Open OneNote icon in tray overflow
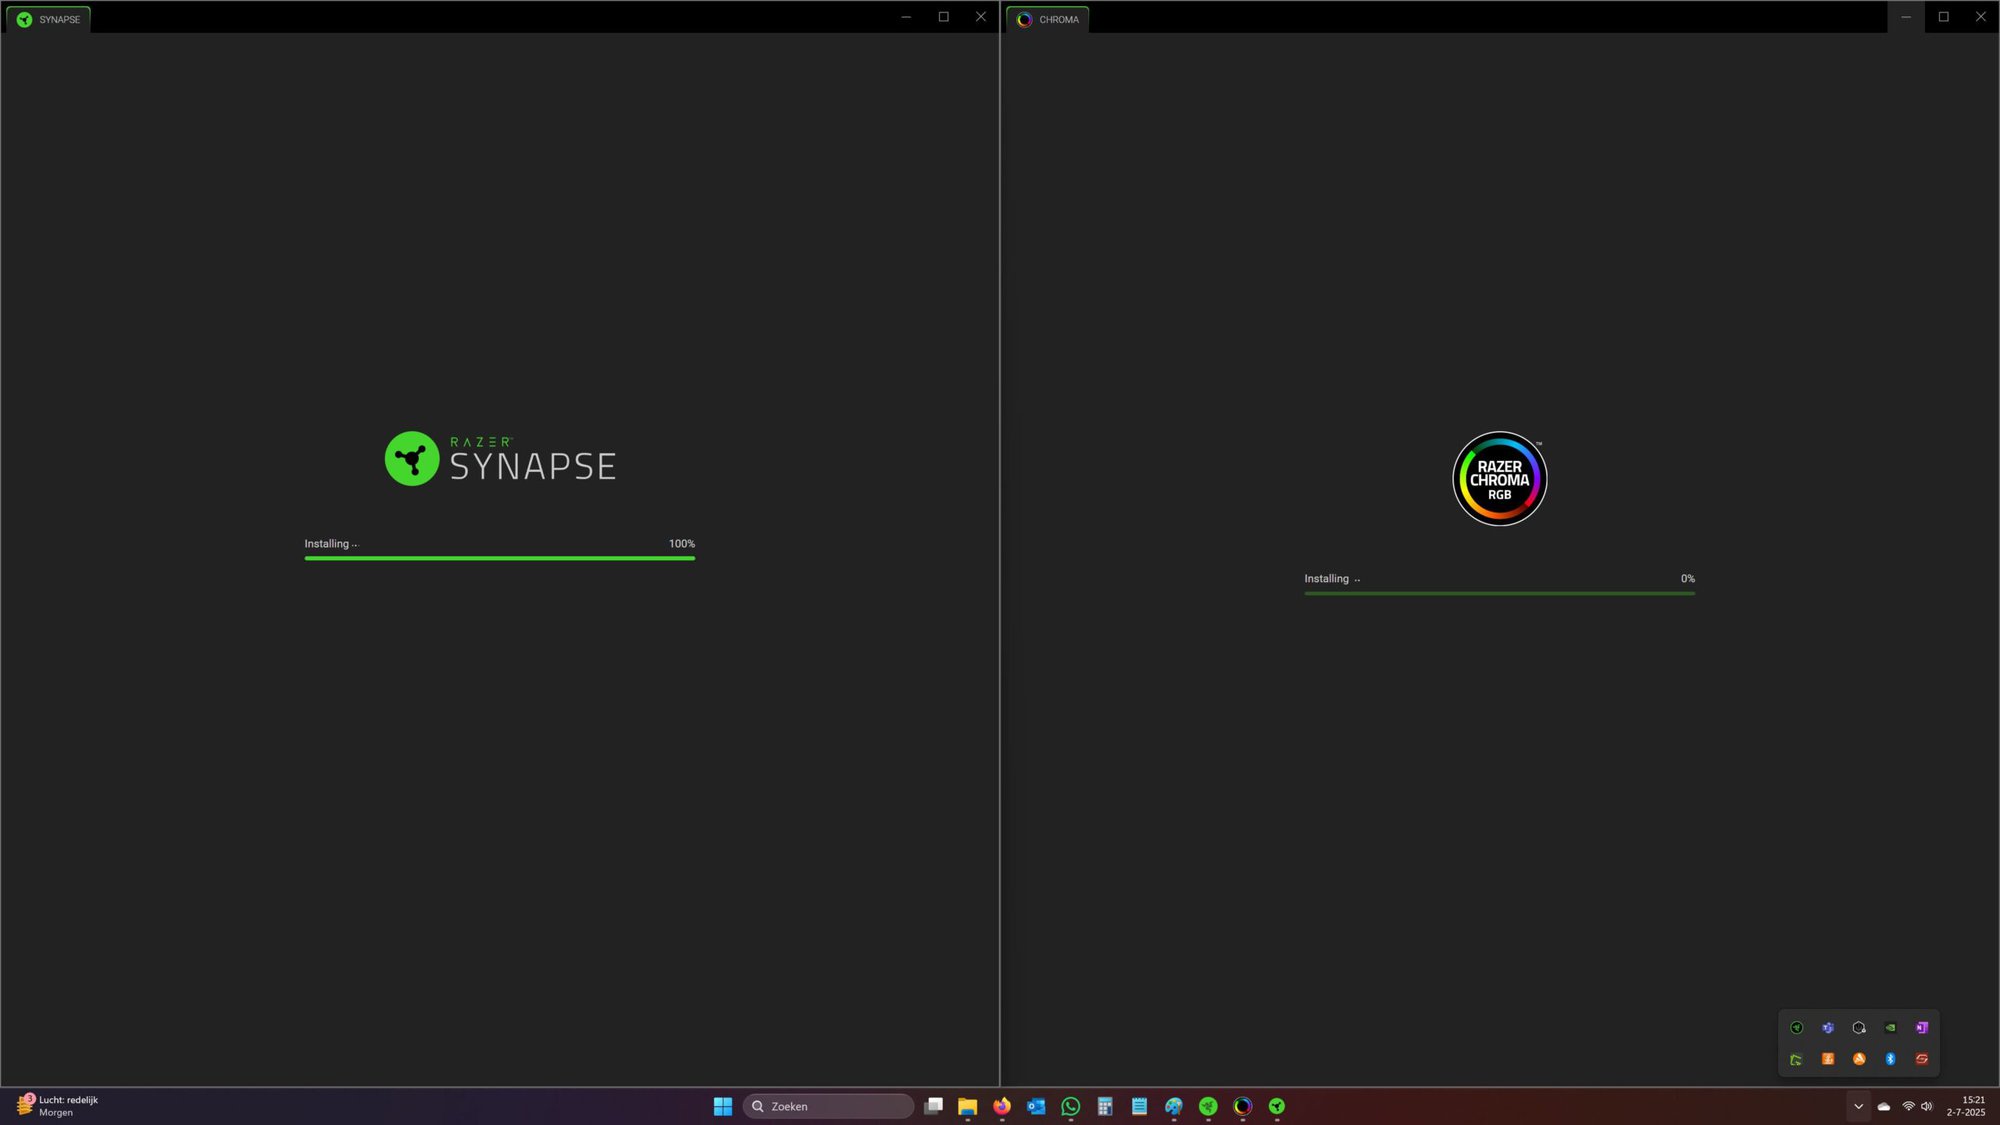 click(1921, 1028)
